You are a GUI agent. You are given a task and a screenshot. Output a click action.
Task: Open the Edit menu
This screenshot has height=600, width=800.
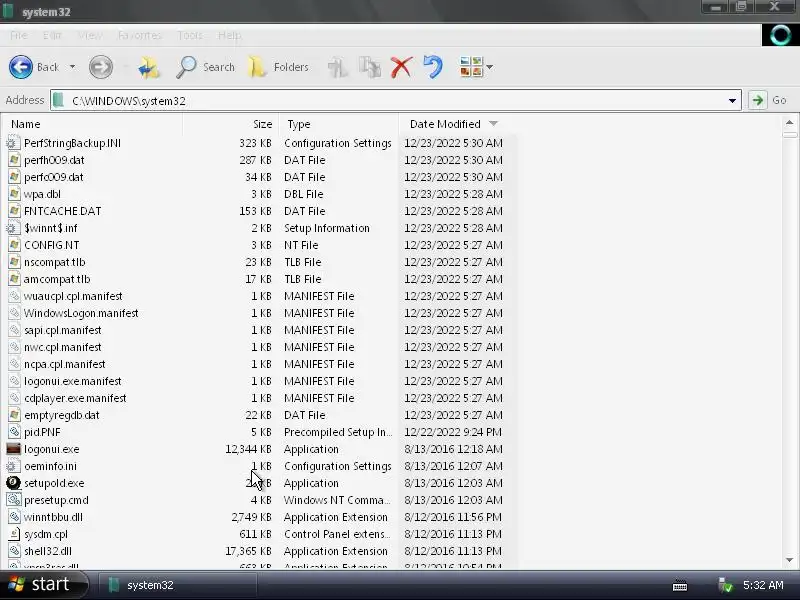click(x=52, y=35)
